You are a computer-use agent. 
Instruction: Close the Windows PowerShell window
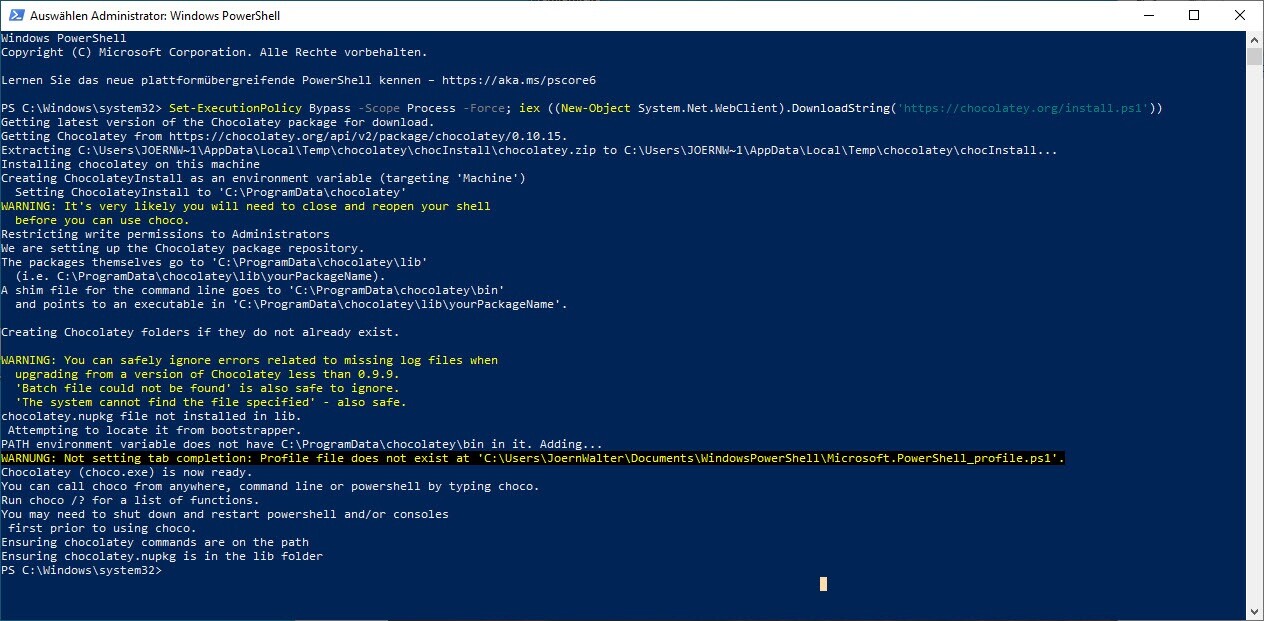(x=1240, y=15)
